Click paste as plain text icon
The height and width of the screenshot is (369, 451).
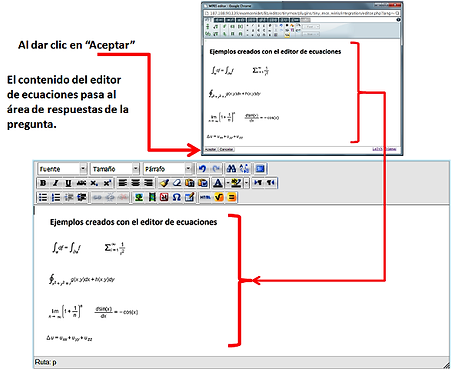pos(190,183)
